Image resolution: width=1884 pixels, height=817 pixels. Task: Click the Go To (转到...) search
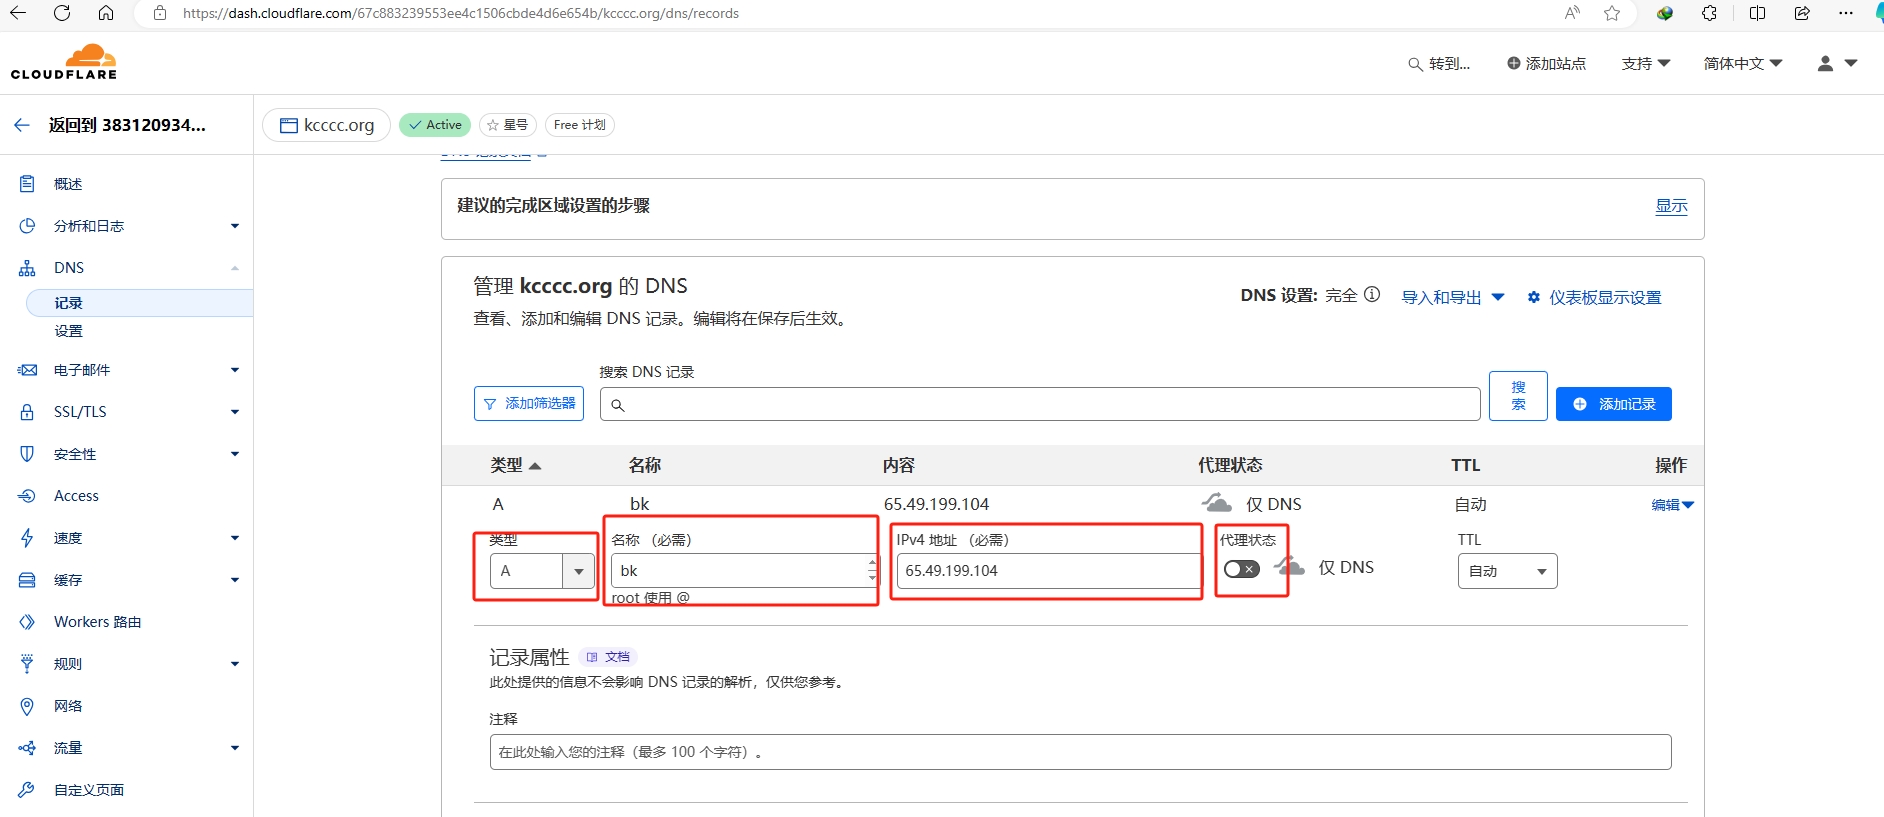click(1439, 63)
